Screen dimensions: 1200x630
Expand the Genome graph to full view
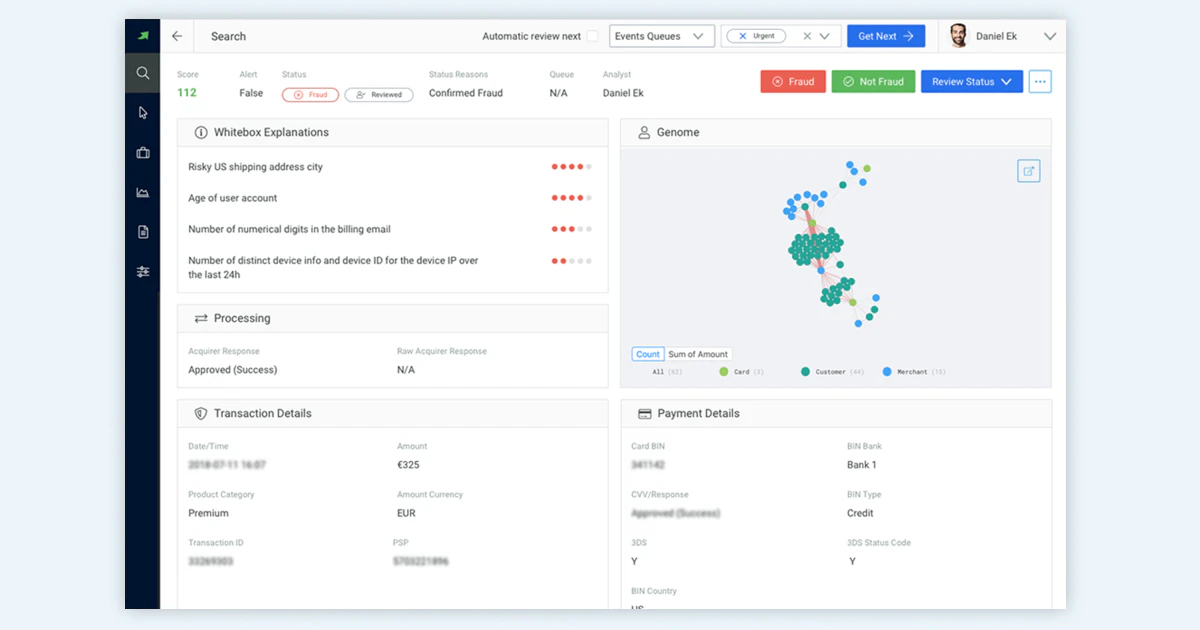pos(1028,170)
